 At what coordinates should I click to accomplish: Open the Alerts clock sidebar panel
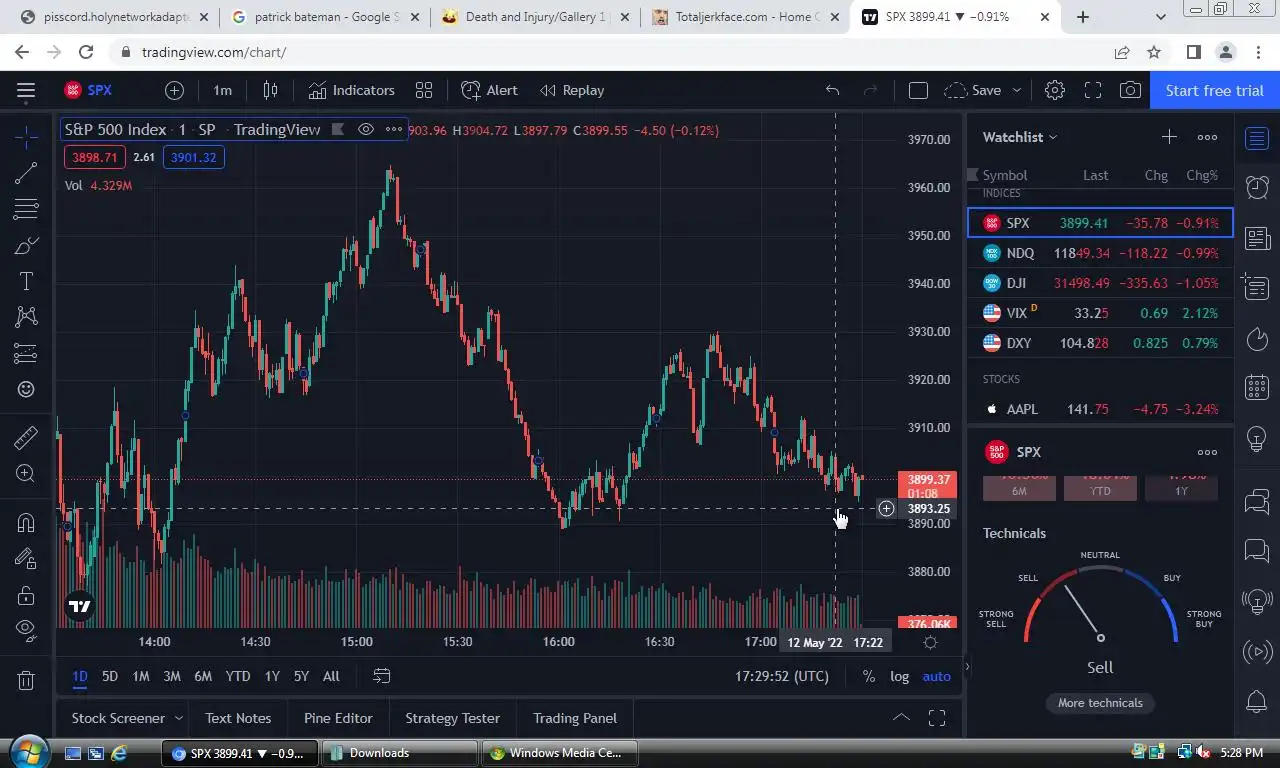click(x=1257, y=187)
